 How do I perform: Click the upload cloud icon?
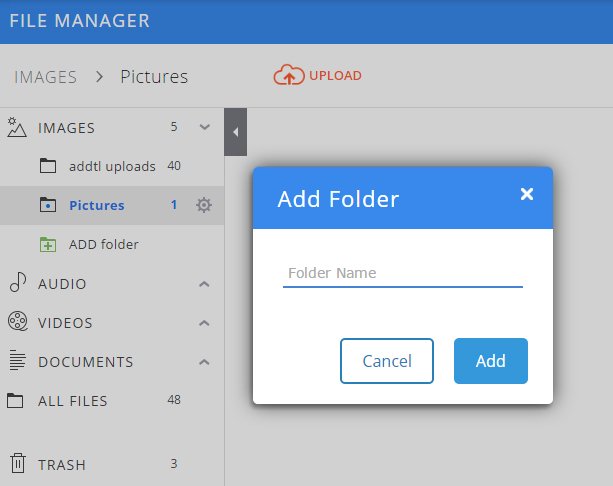pos(289,75)
